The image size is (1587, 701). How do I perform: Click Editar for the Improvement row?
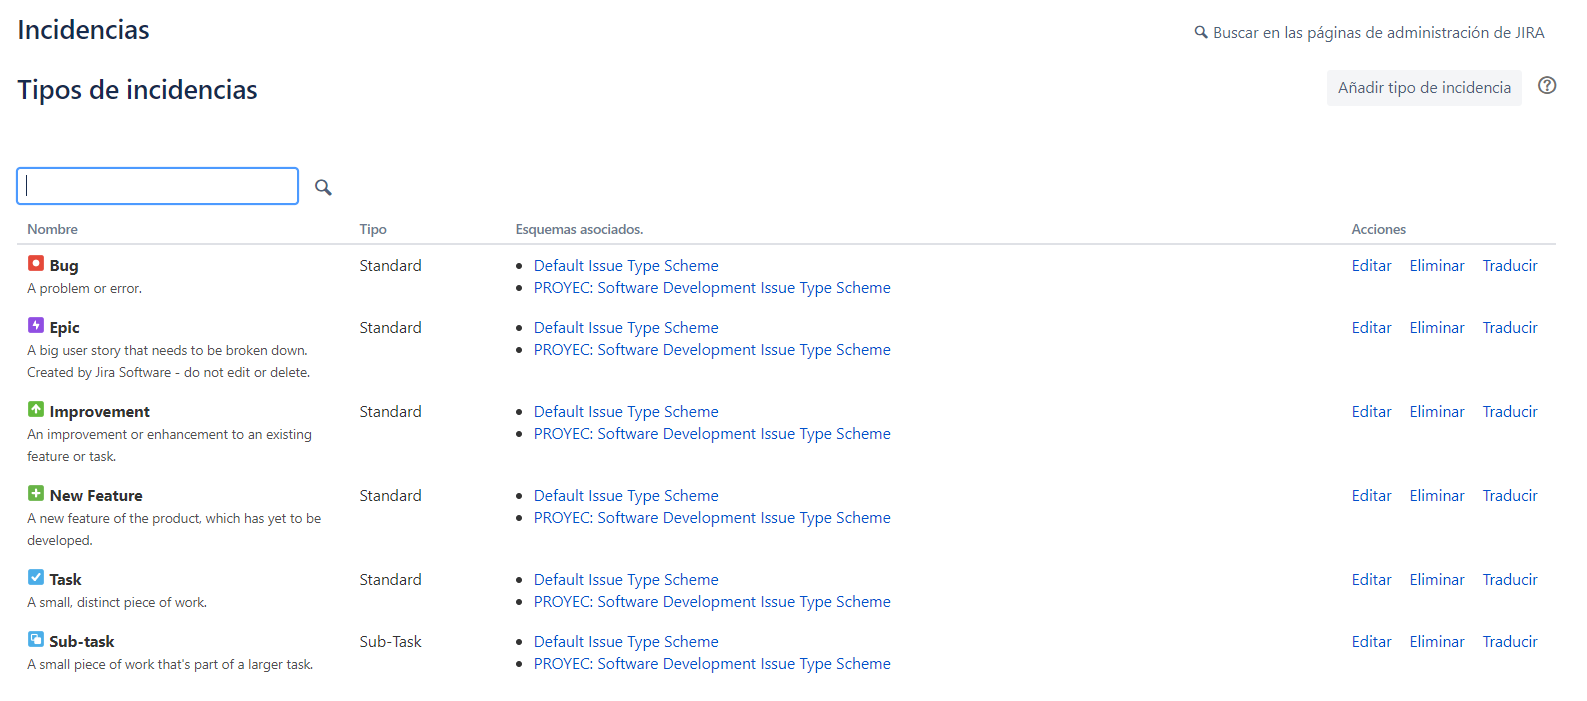[x=1371, y=412]
